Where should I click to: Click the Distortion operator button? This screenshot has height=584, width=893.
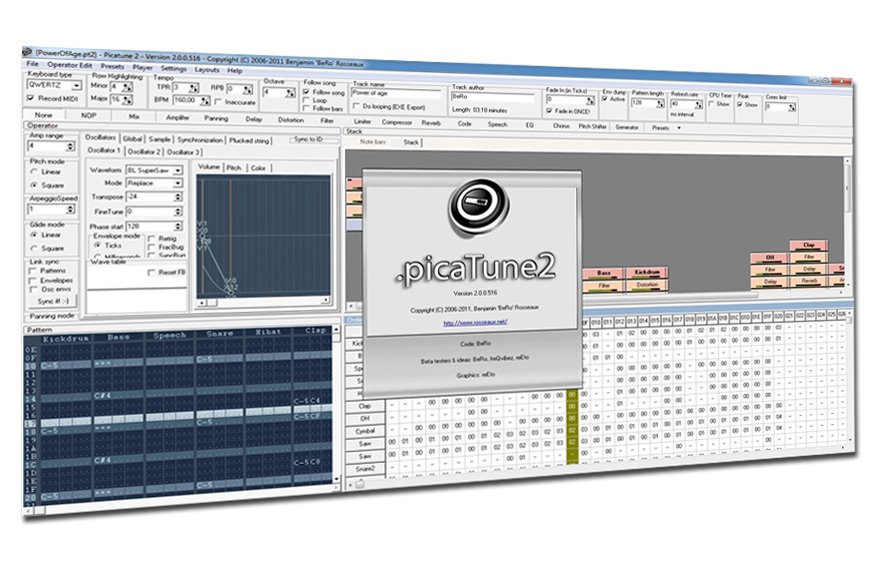tap(290, 120)
